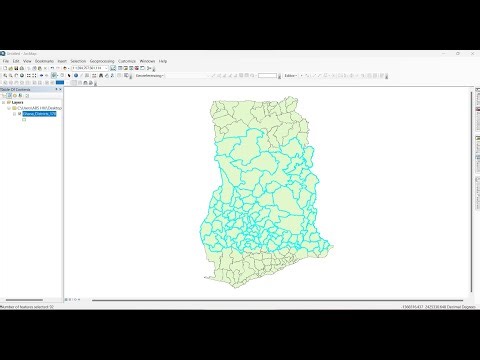Activate the Select Features tool
The height and width of the screenshot is (360, 480).
click(x=54, y=76)
